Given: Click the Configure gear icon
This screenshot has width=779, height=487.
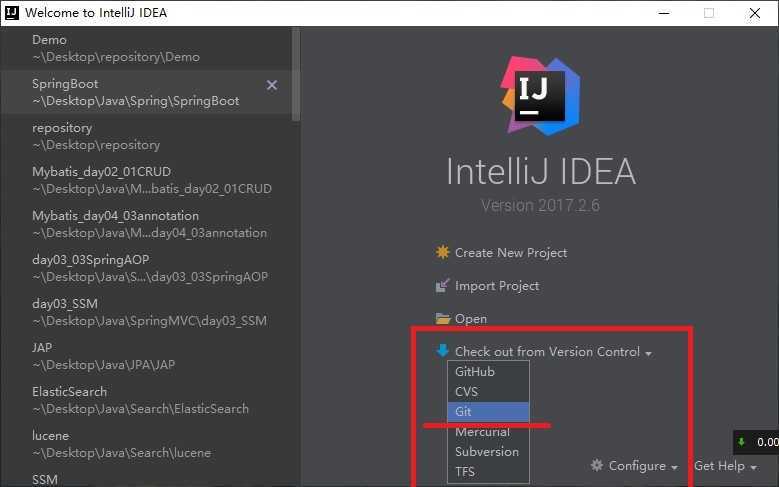Looking at the screenshot, I should click(x=597, y=466).
